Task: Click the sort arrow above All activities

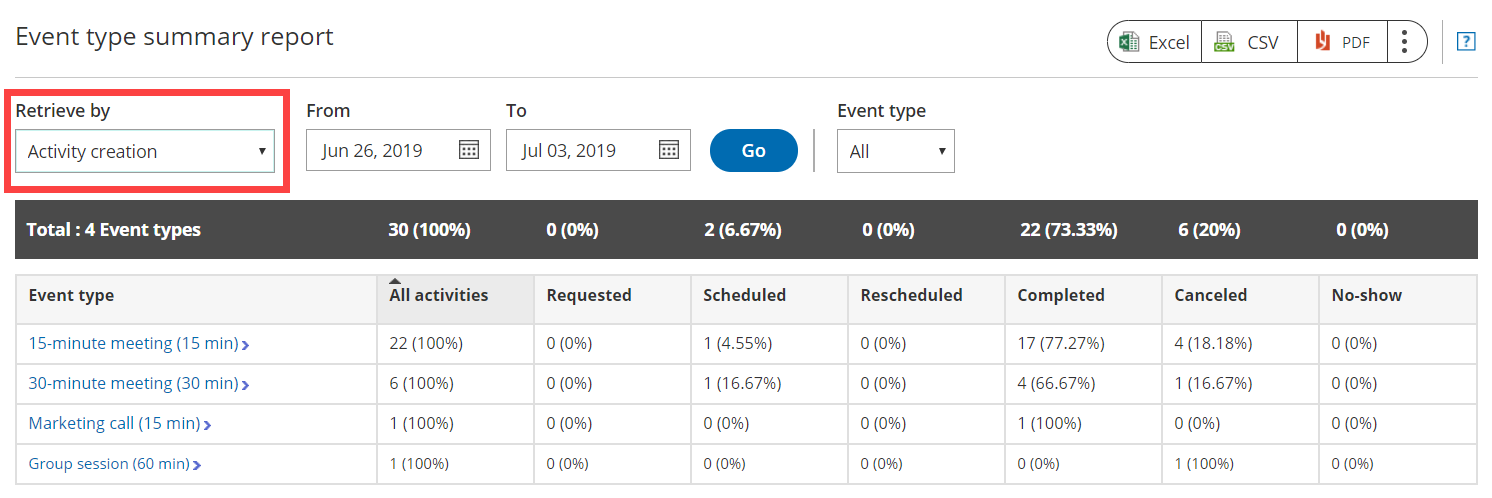Action: point(394,281)
